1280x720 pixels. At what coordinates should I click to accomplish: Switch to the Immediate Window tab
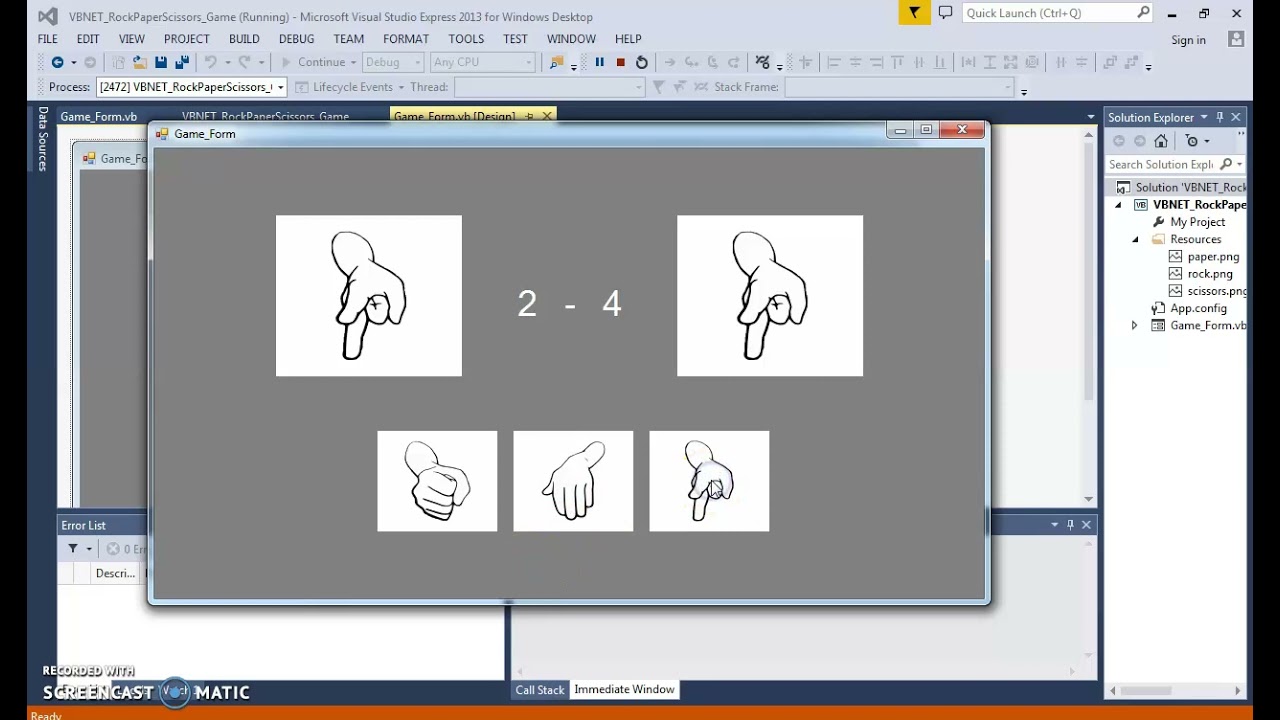624,690
